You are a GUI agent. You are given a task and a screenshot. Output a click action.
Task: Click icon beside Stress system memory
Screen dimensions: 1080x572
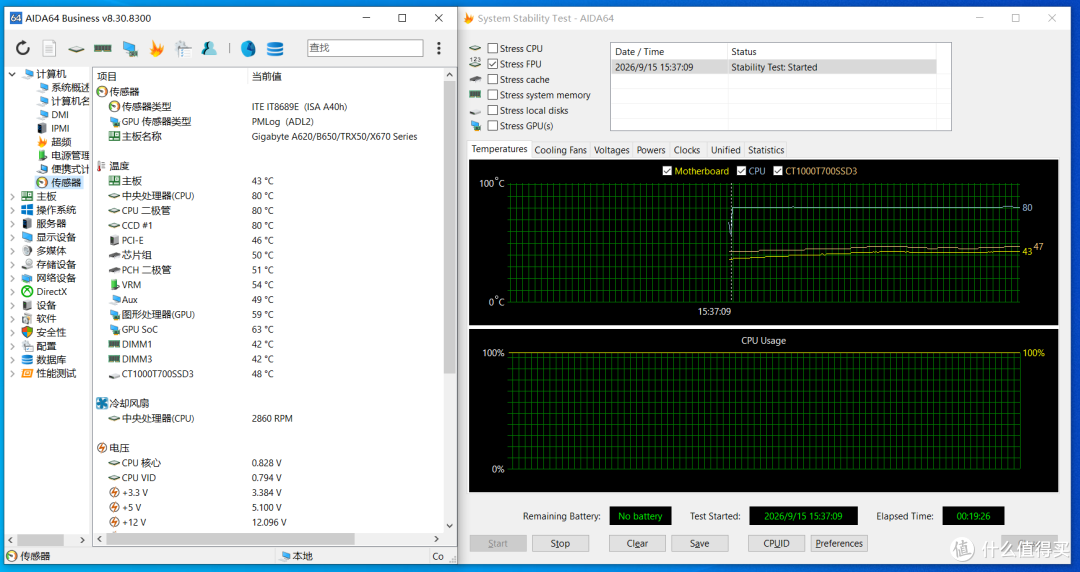pyautogui.click(x=475, y=94)
